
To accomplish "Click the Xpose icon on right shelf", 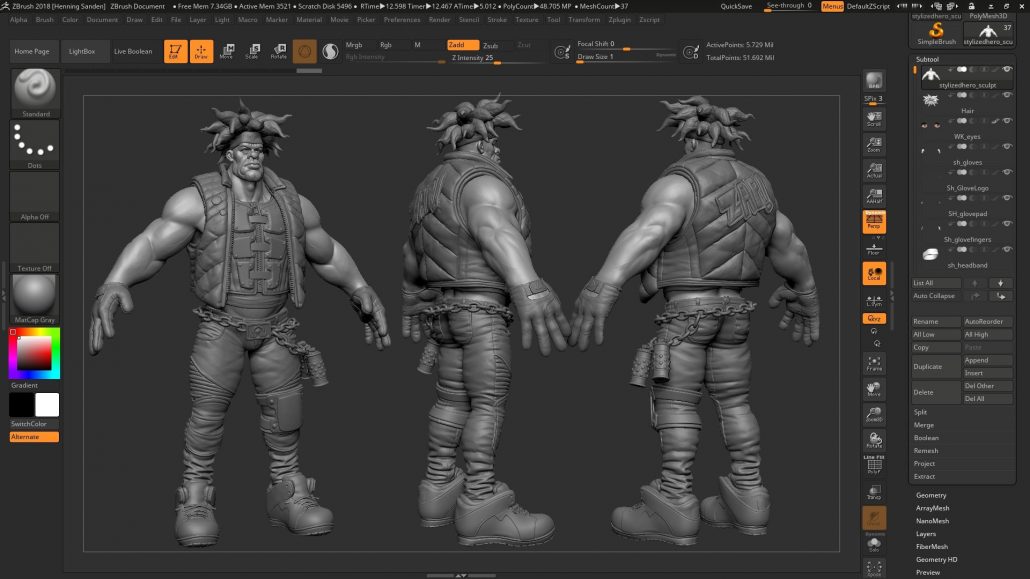I will pyautogui.click(x=874, y=569).
